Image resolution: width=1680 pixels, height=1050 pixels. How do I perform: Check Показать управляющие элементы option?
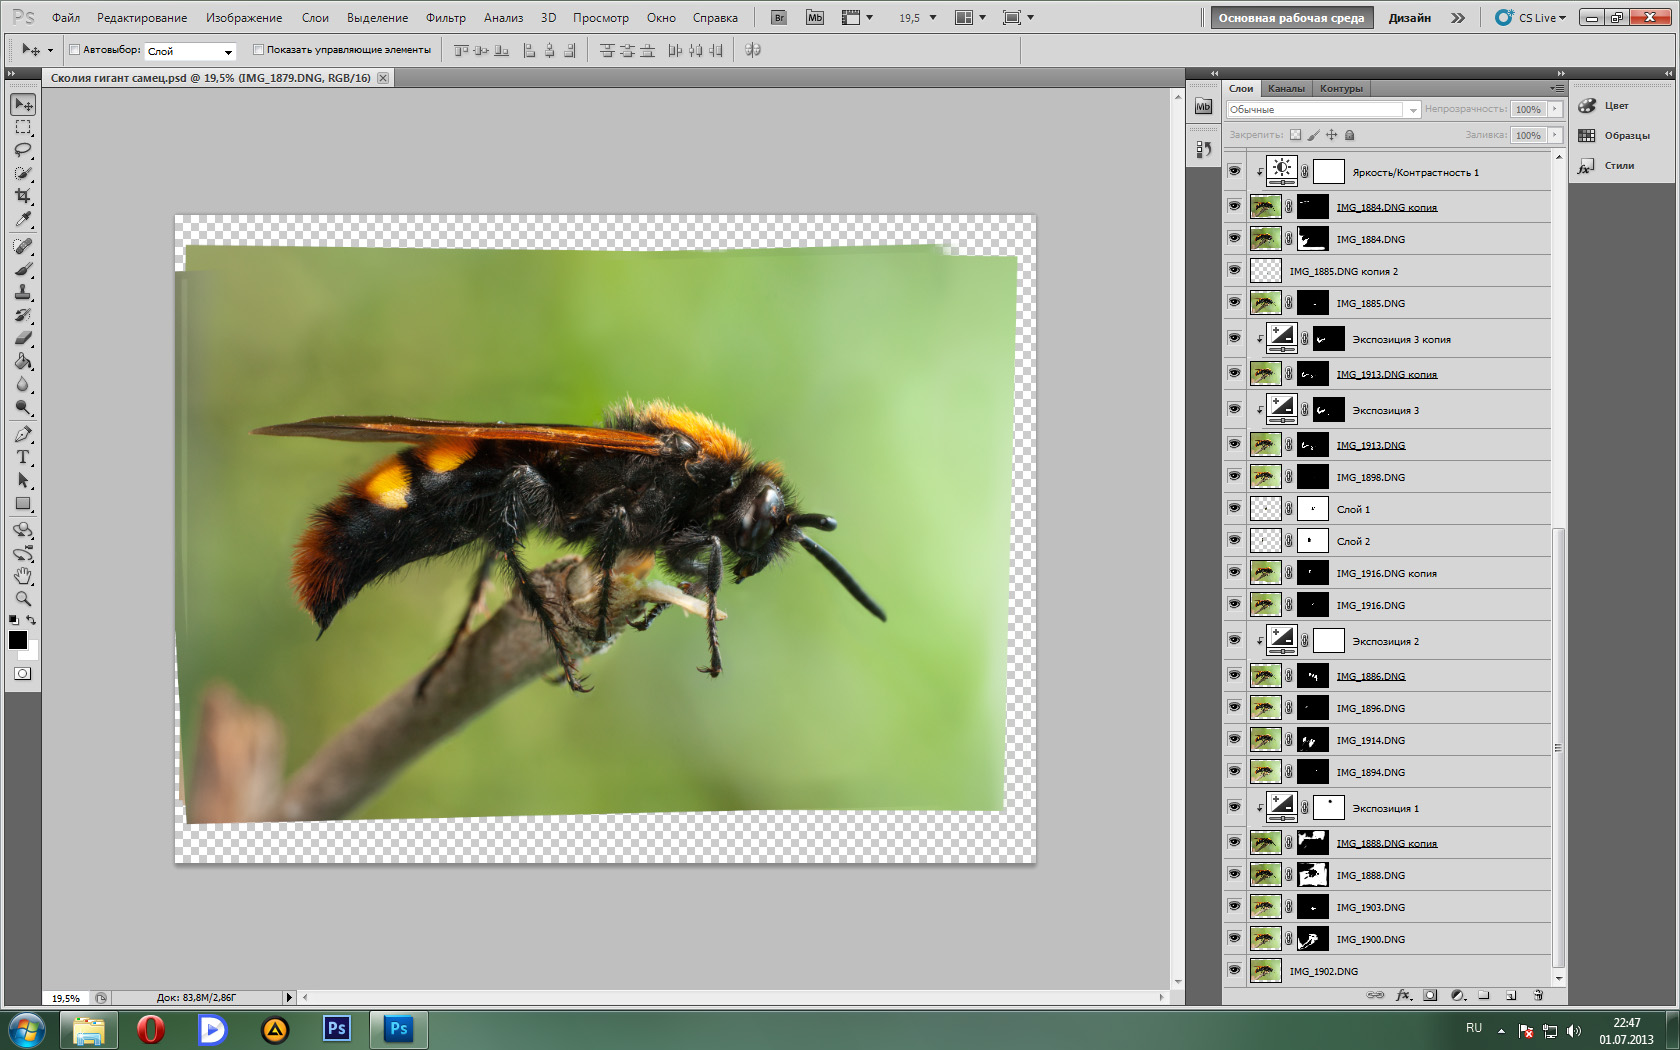(x=258, y=50)
